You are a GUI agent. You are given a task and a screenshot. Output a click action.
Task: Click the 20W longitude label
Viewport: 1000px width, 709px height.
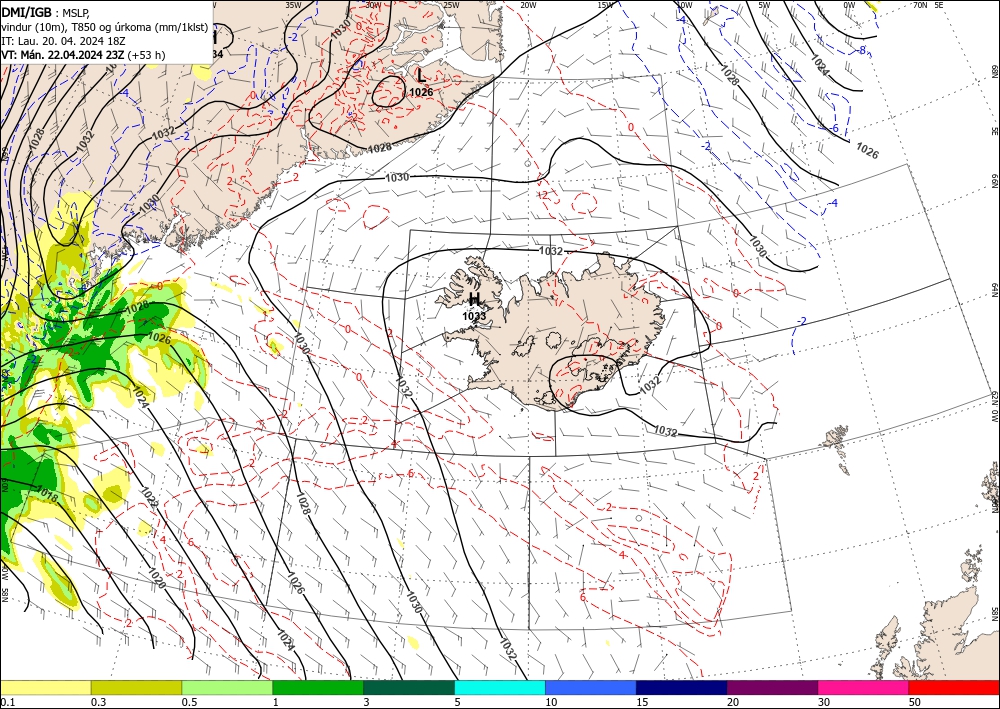tap(528, 5)
